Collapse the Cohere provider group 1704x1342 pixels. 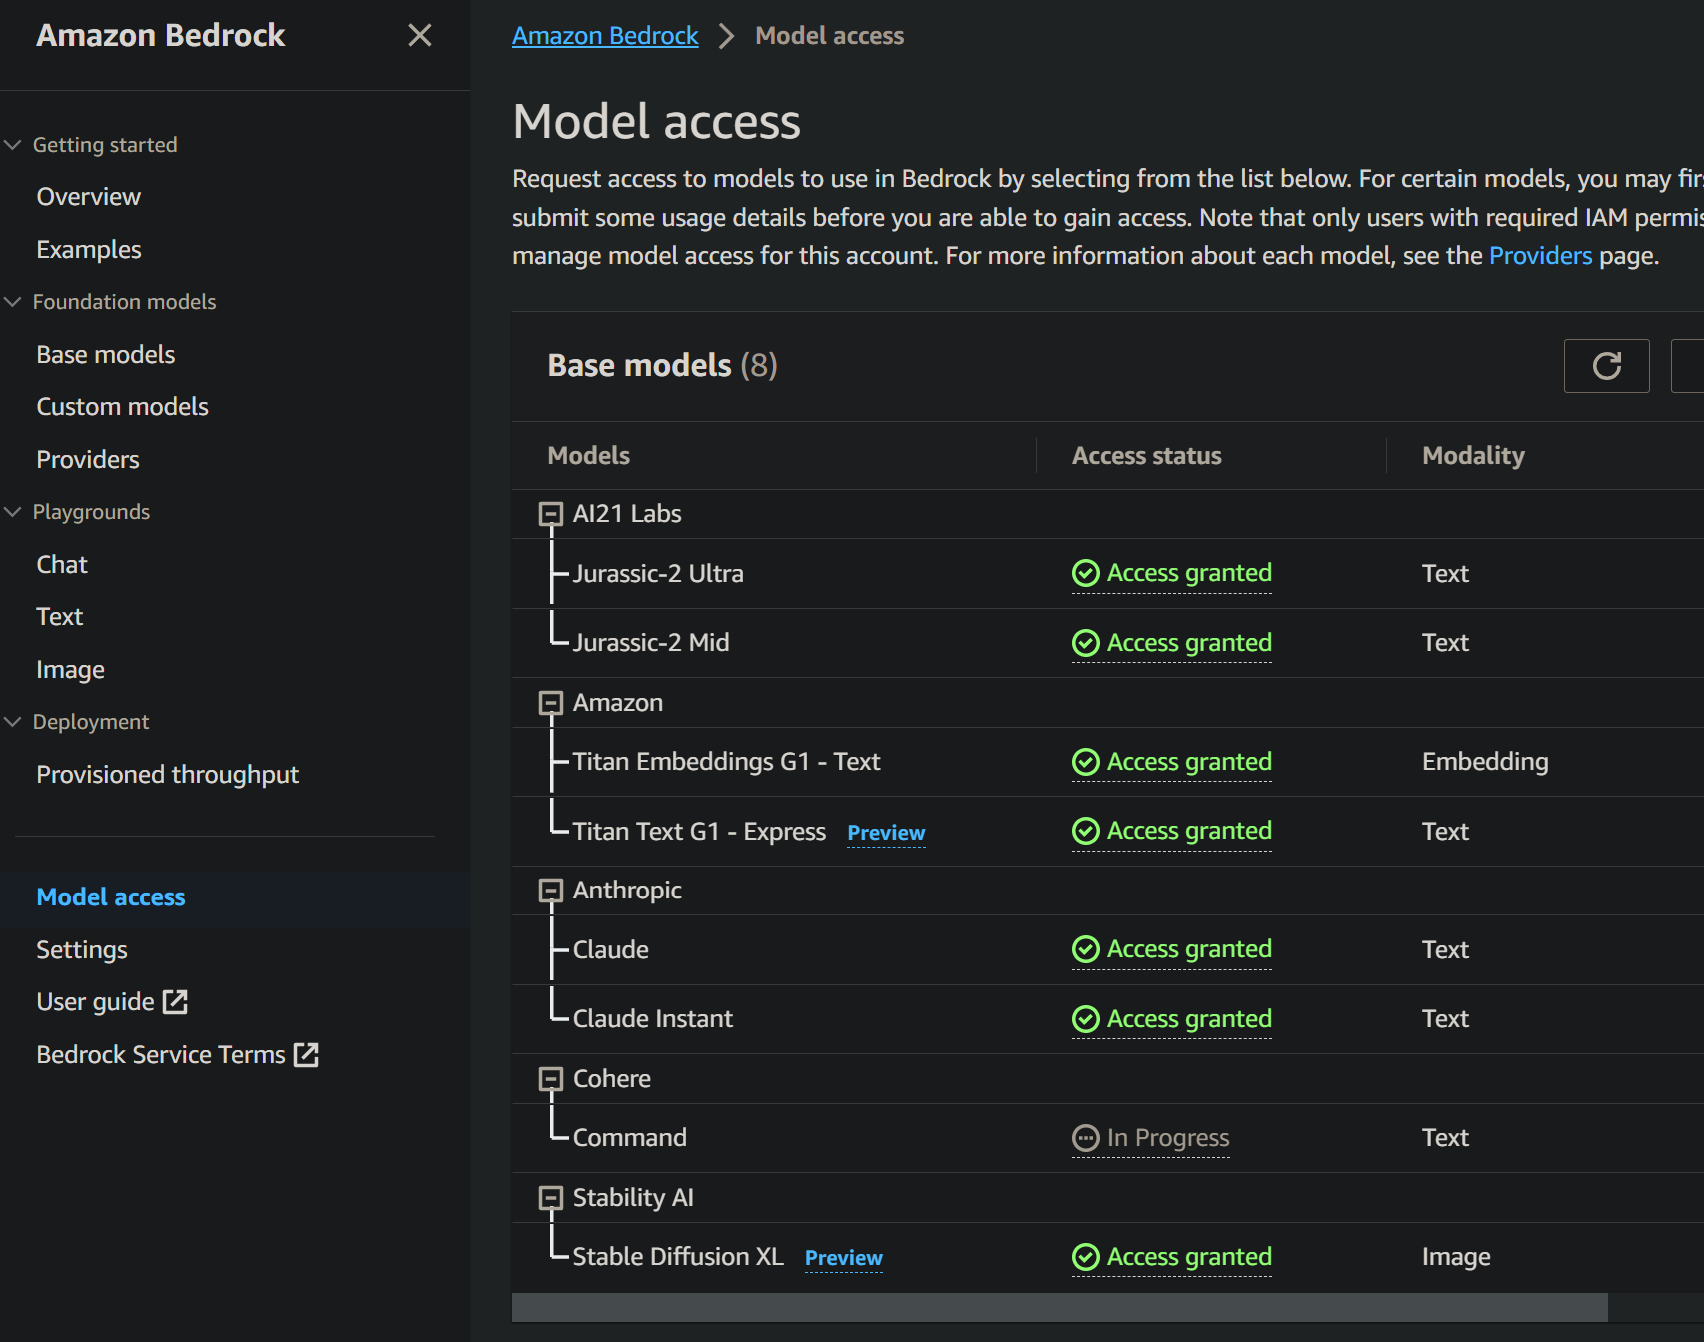550,1079
